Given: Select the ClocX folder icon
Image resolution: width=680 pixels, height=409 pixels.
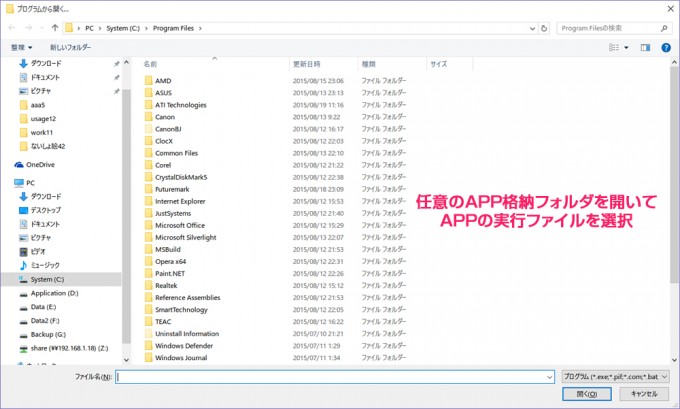Looking at the screenshot, I should pos(148,141).
